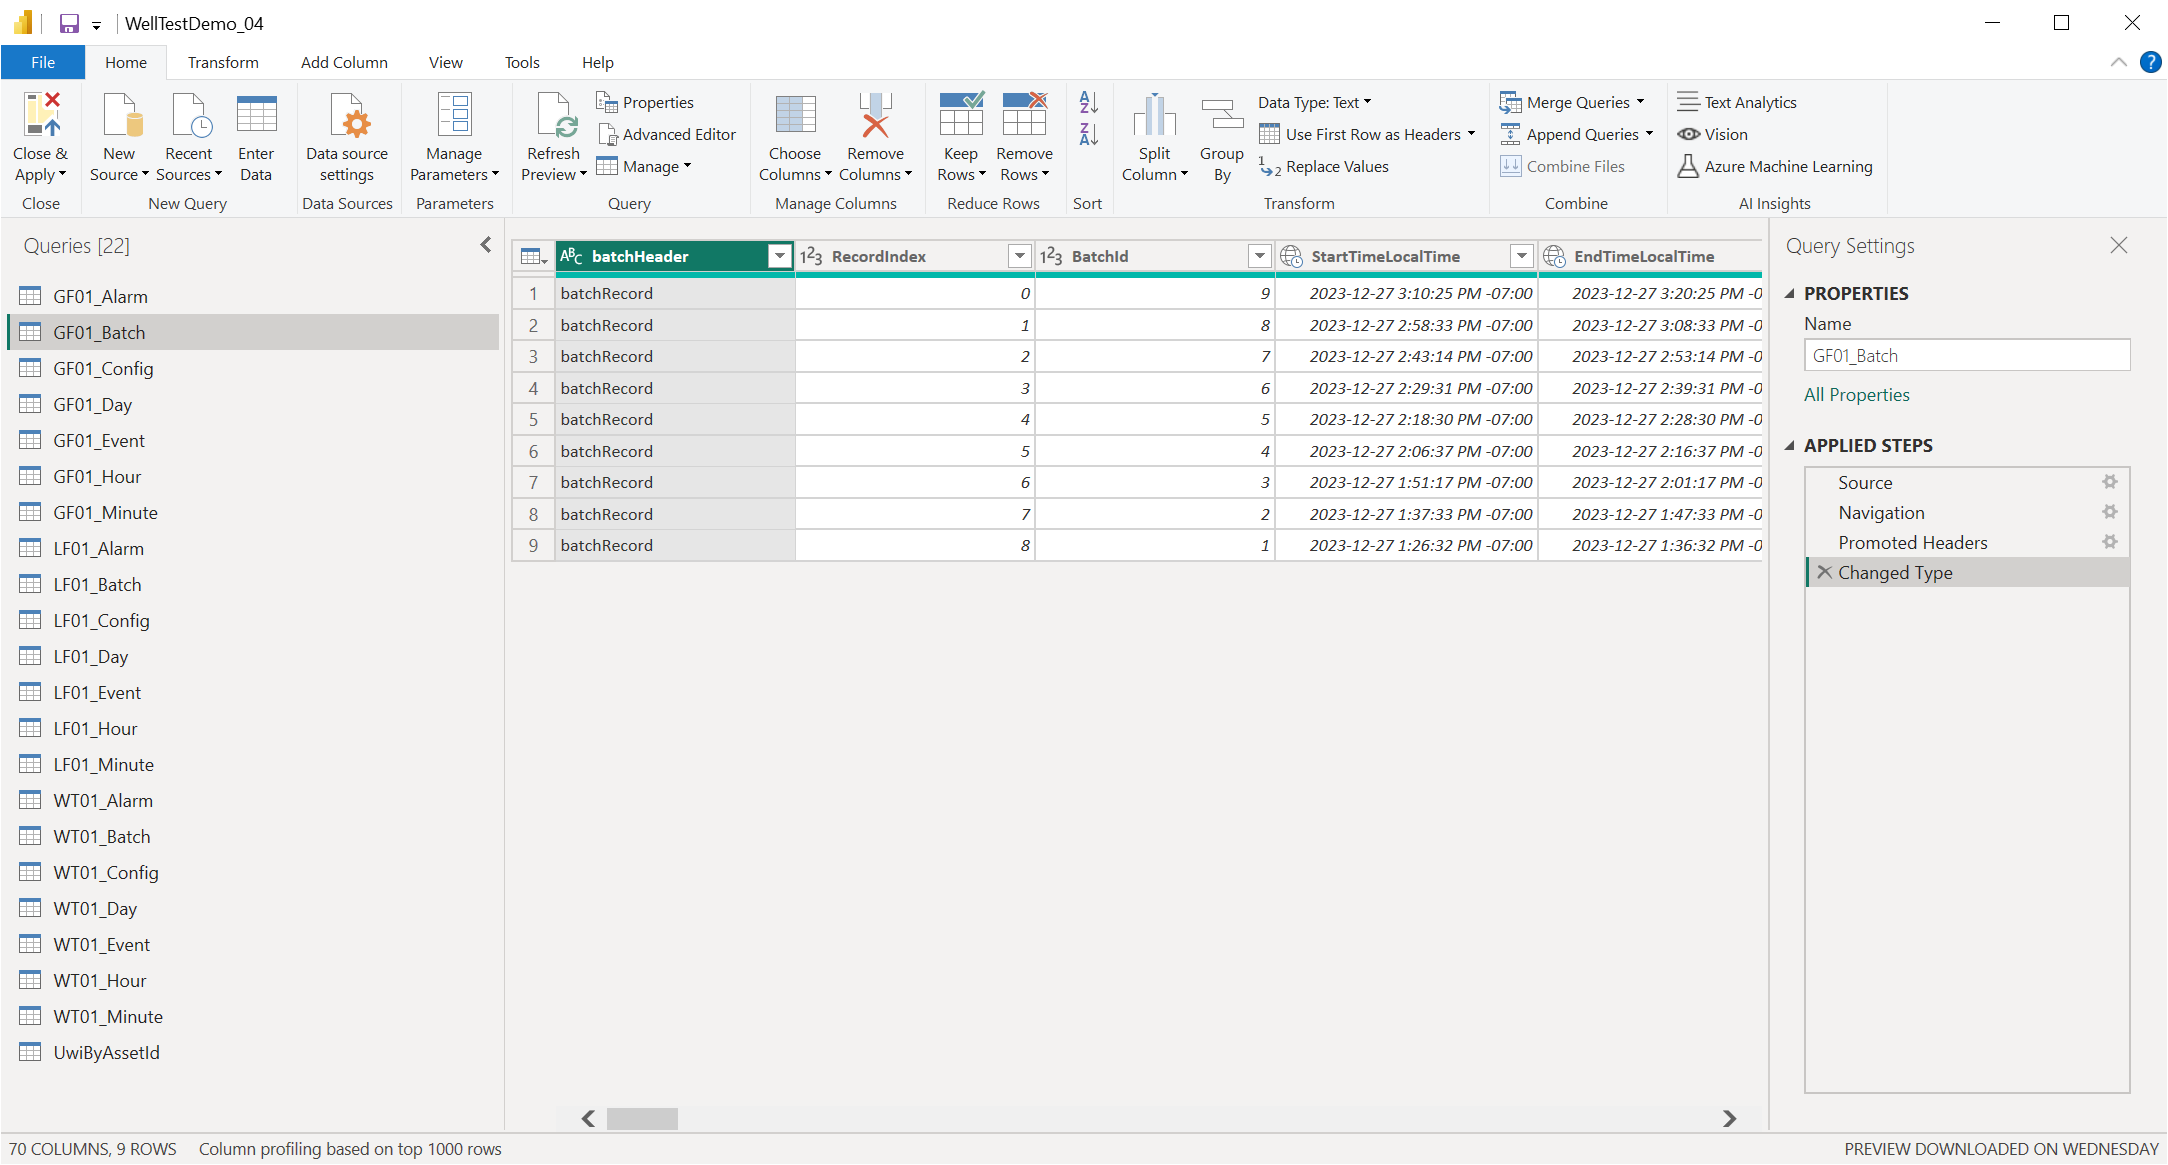The width and height of the screenshot is (2168, 1165).
Task: Collapse the Queries pane with the chevron
Action: coord(486,245)
